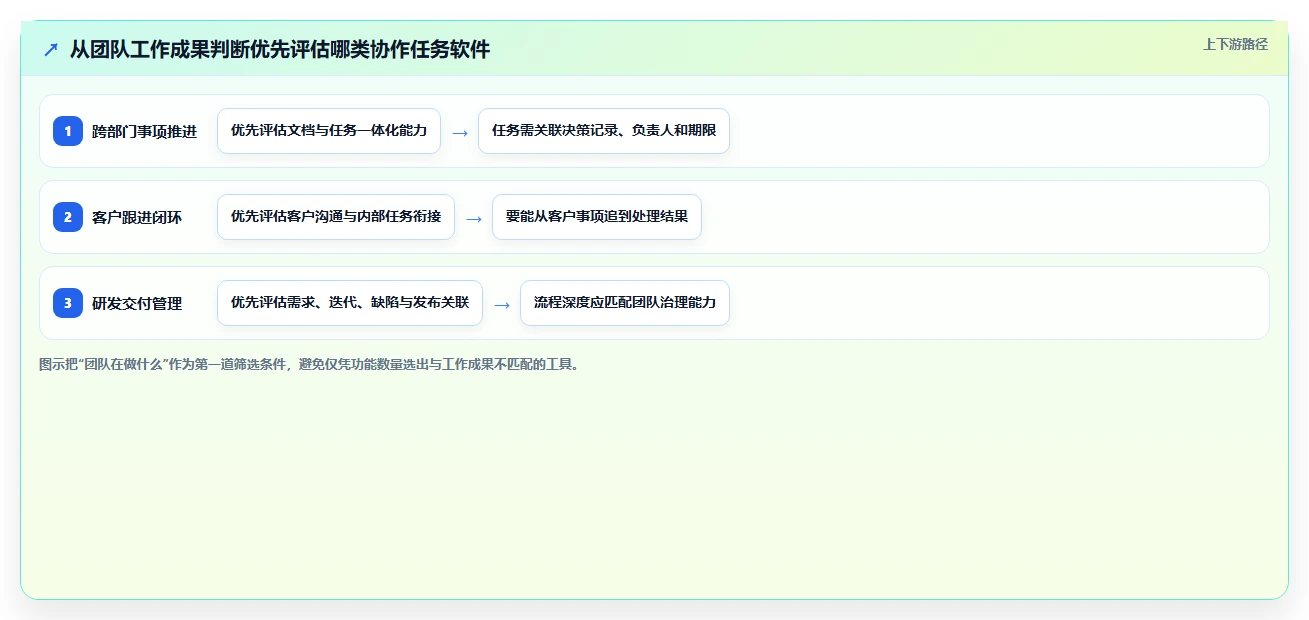Viewport: 1309px width, 620px height.
Task: Click the 研发交付管理 label
Action: click(137, 303)
